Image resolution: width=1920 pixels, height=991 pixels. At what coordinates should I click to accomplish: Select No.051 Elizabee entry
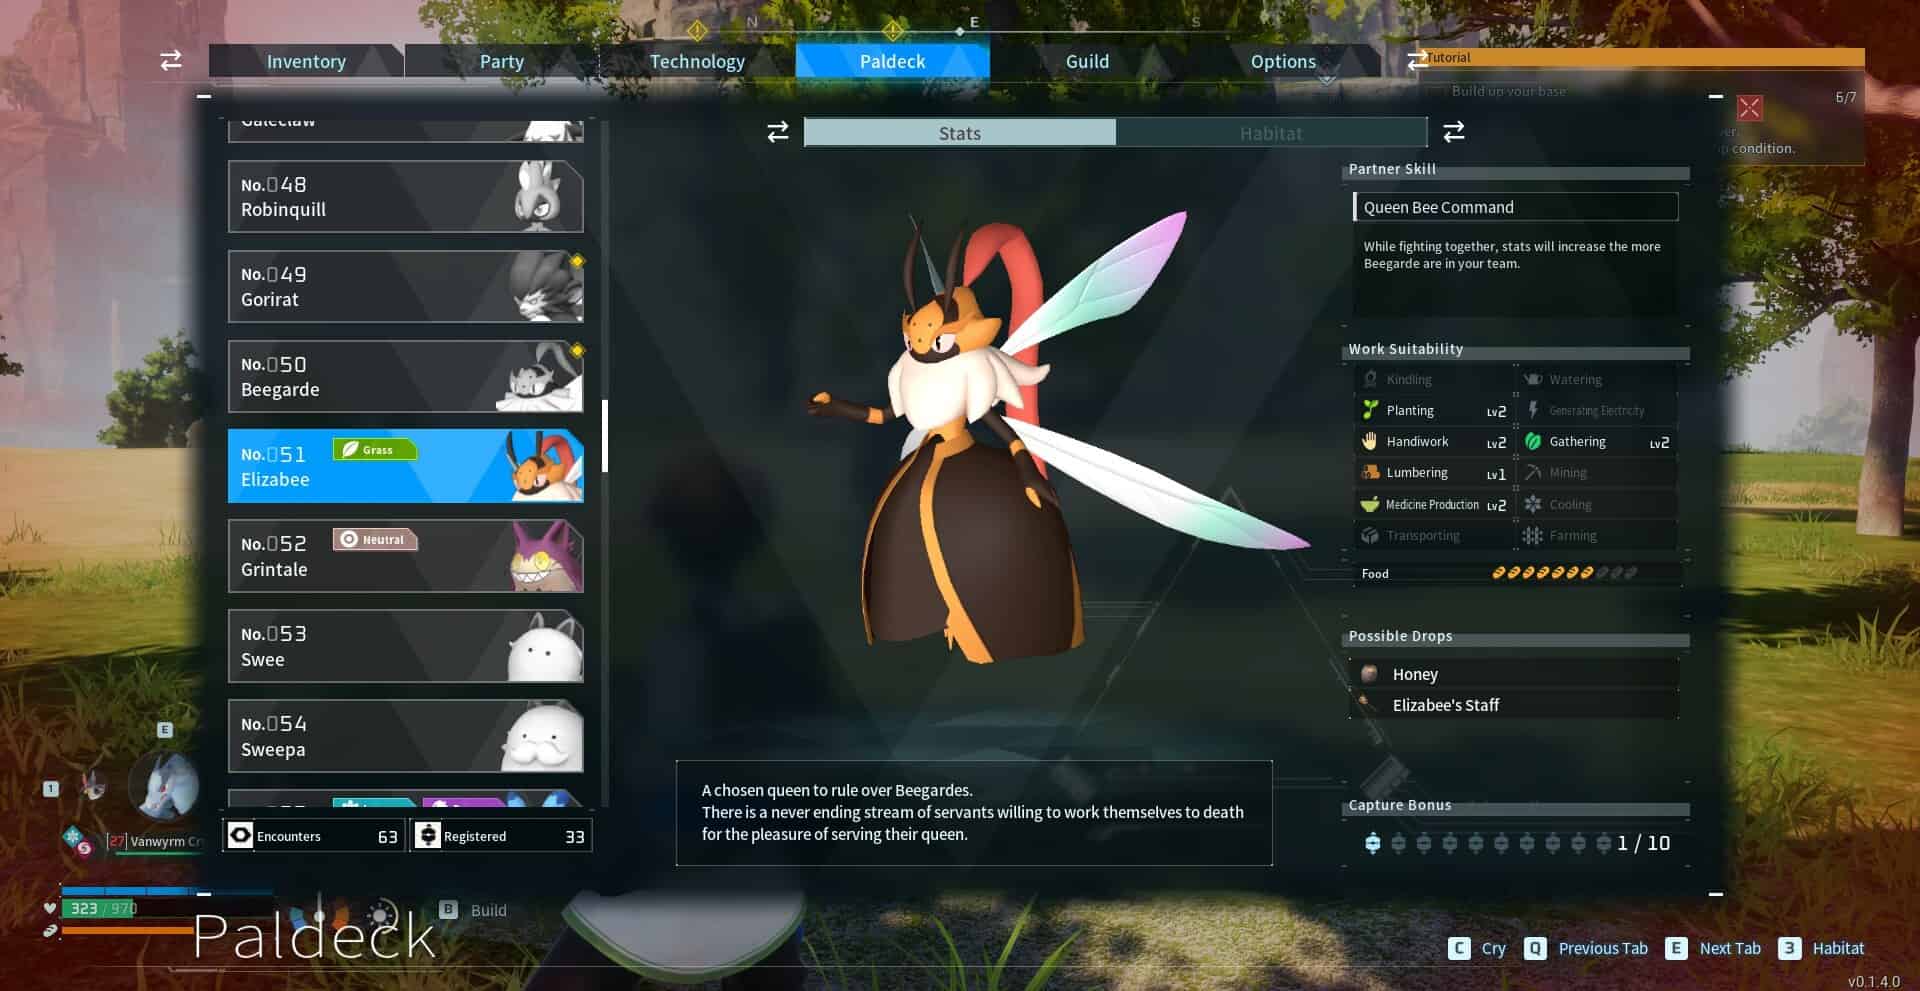click(405, 466)
